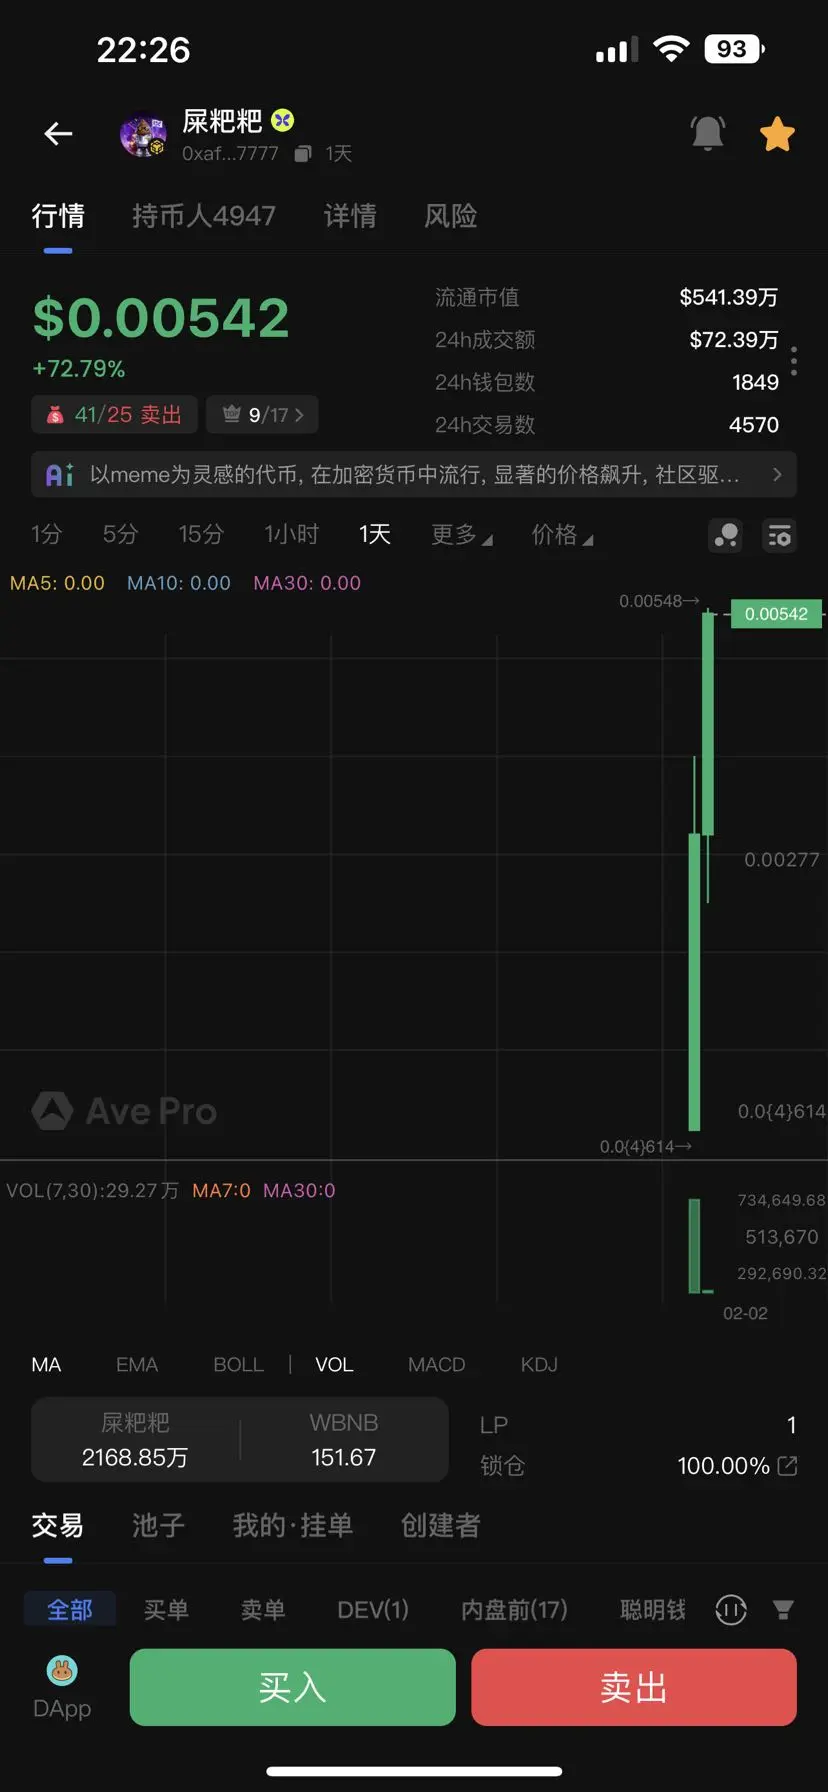Open chart settings icon
Viewport: 828px width, 1792px height.
(779, 536)
